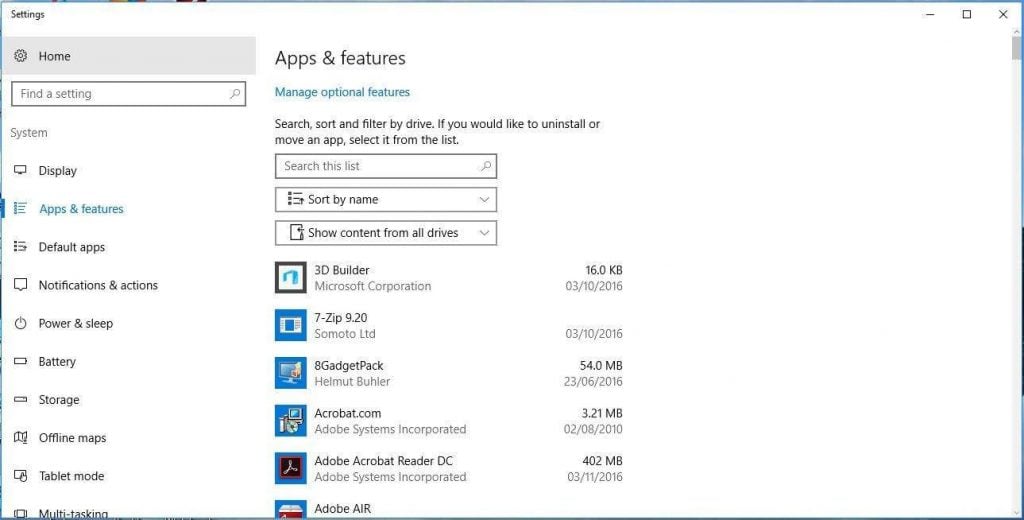Screen dimensions: 1024x520
Task: Click the Tablet mode icon
Action: tap(20, 476)
